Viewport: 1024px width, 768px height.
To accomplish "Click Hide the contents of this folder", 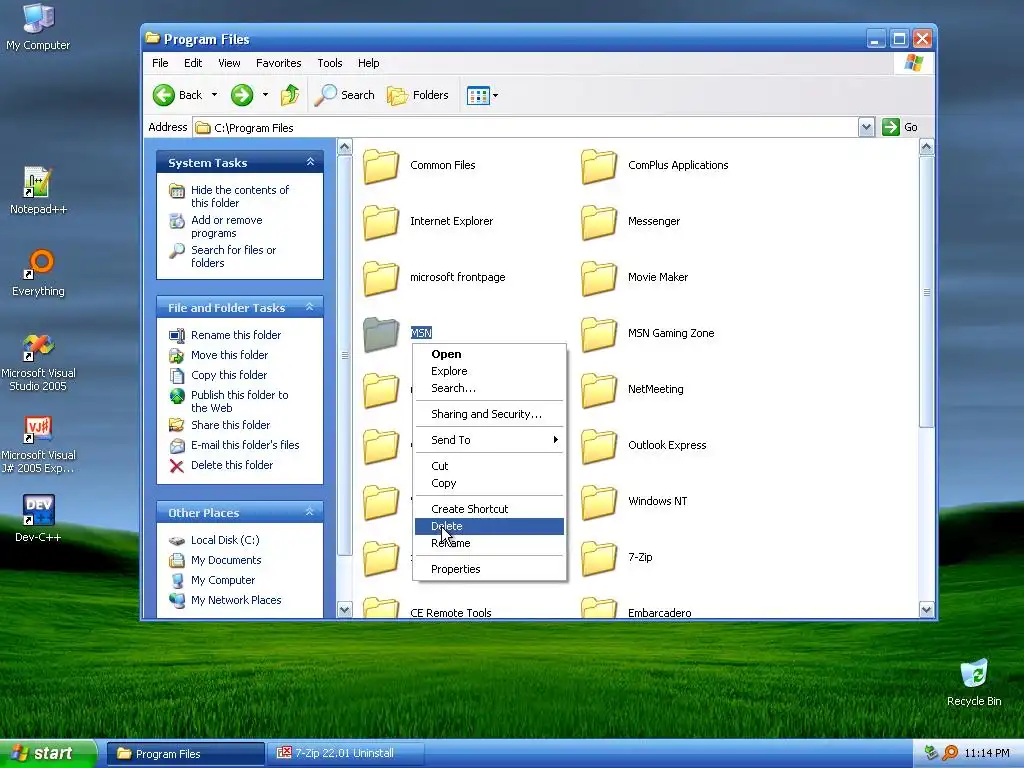I will (239, 197).
